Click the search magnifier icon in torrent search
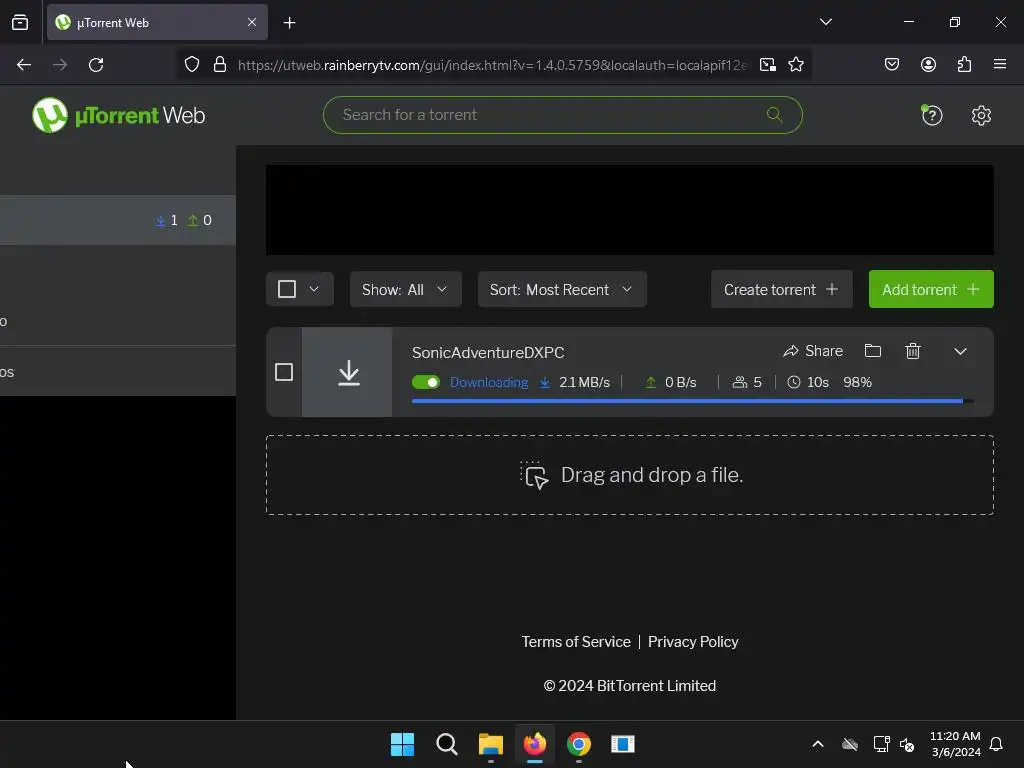Viewport: 1024px width, 768px height. point(774,115)
